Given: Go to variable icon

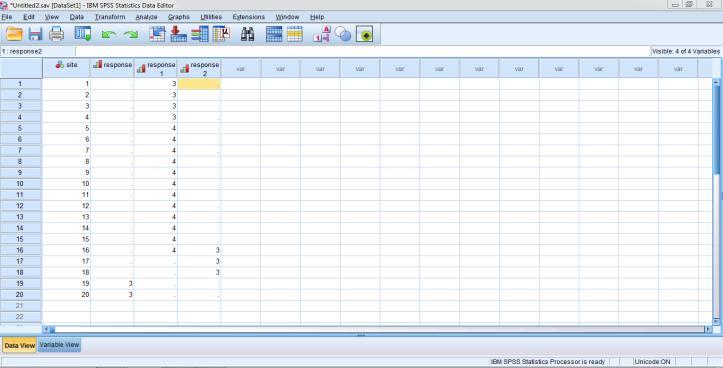Looking at the screenshot, I should [x=178, y=34].
